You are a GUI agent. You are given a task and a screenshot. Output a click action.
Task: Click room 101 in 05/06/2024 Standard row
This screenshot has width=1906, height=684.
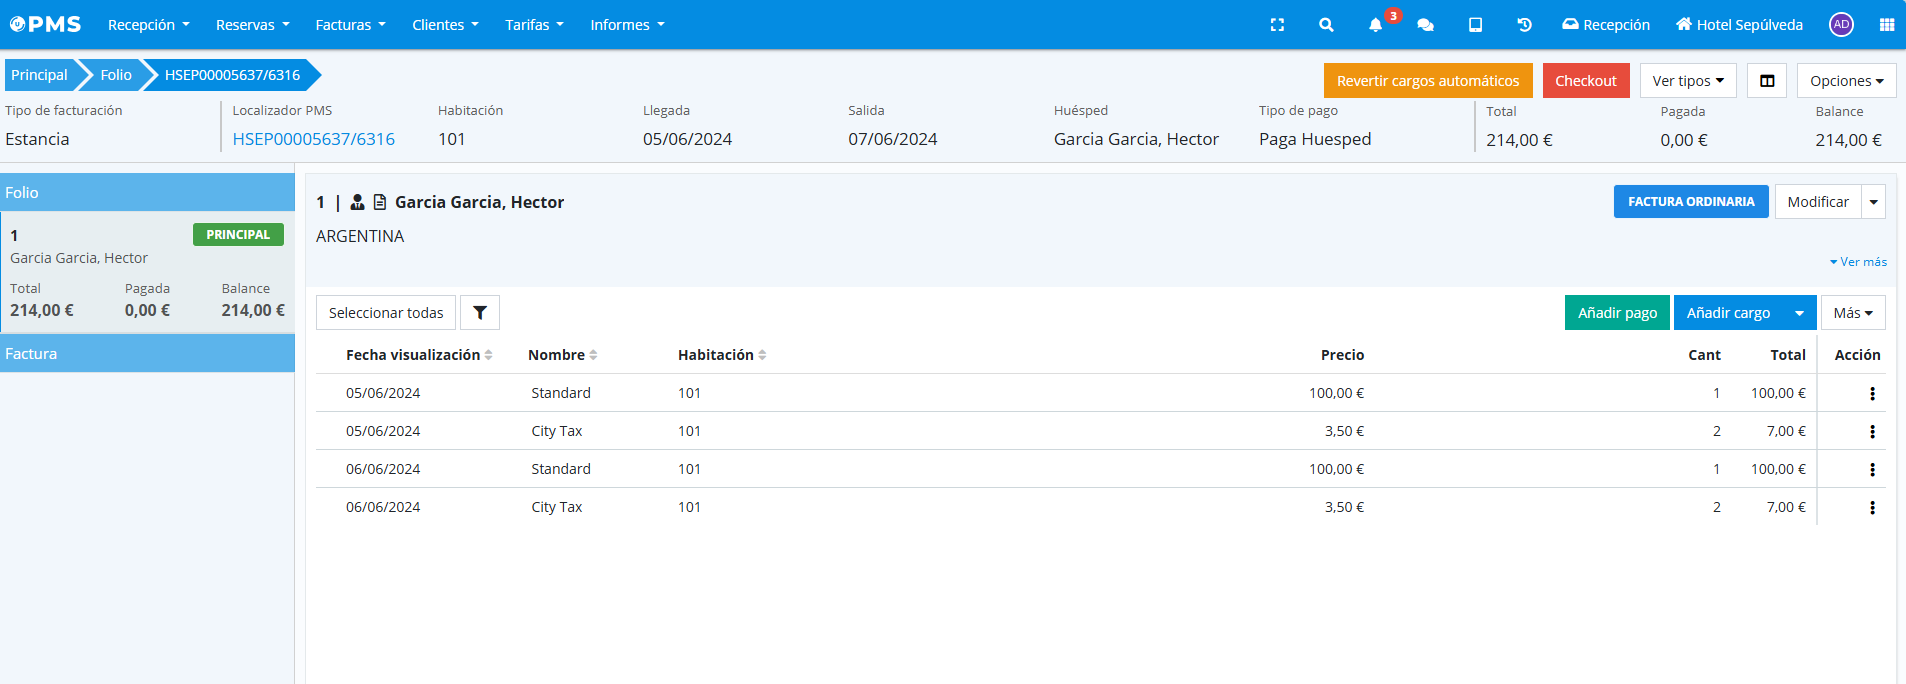689,393
